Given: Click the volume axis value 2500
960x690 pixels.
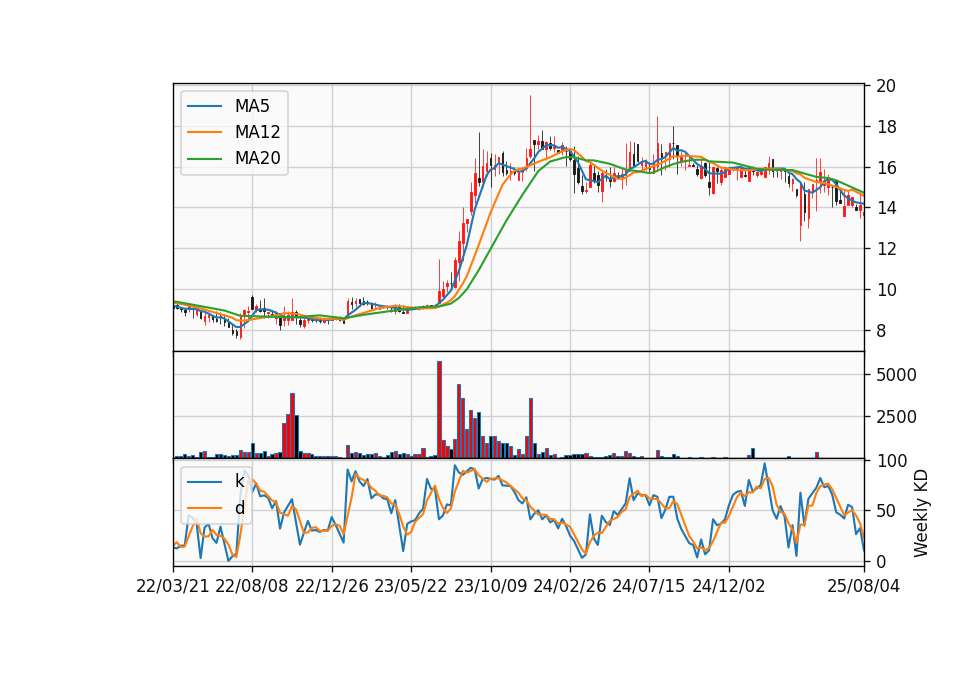Looking at the screenshot, I should click(x=896, y=417).
